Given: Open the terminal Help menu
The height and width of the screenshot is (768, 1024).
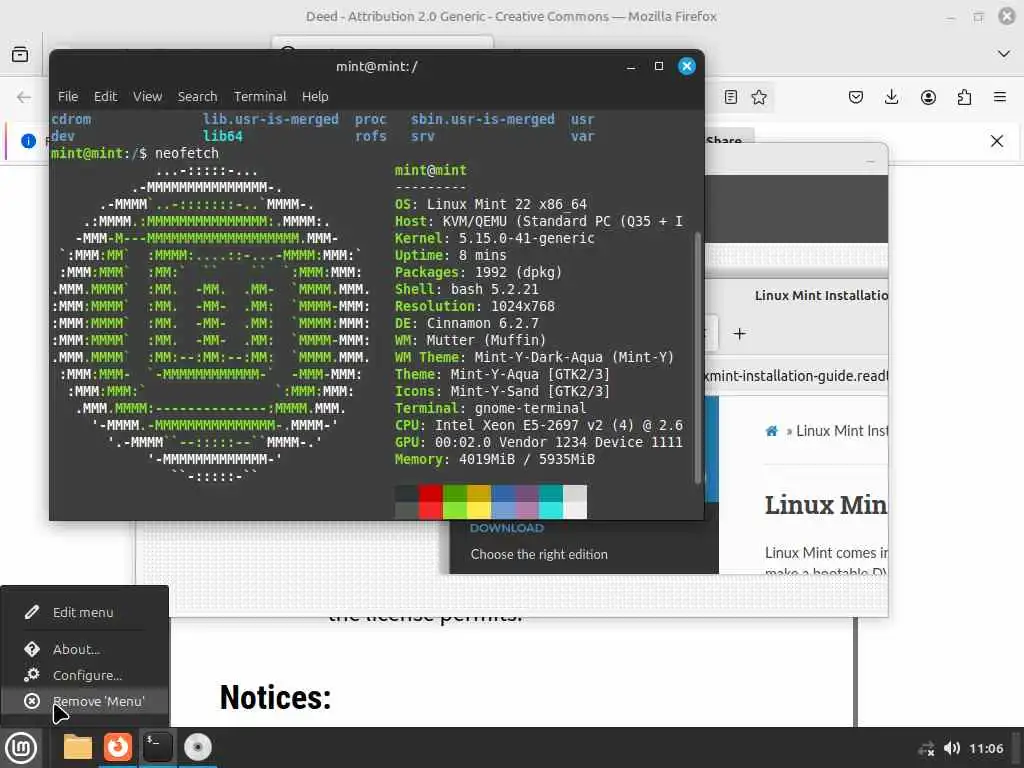Looking at the screenshot, I should click(315, 97).
